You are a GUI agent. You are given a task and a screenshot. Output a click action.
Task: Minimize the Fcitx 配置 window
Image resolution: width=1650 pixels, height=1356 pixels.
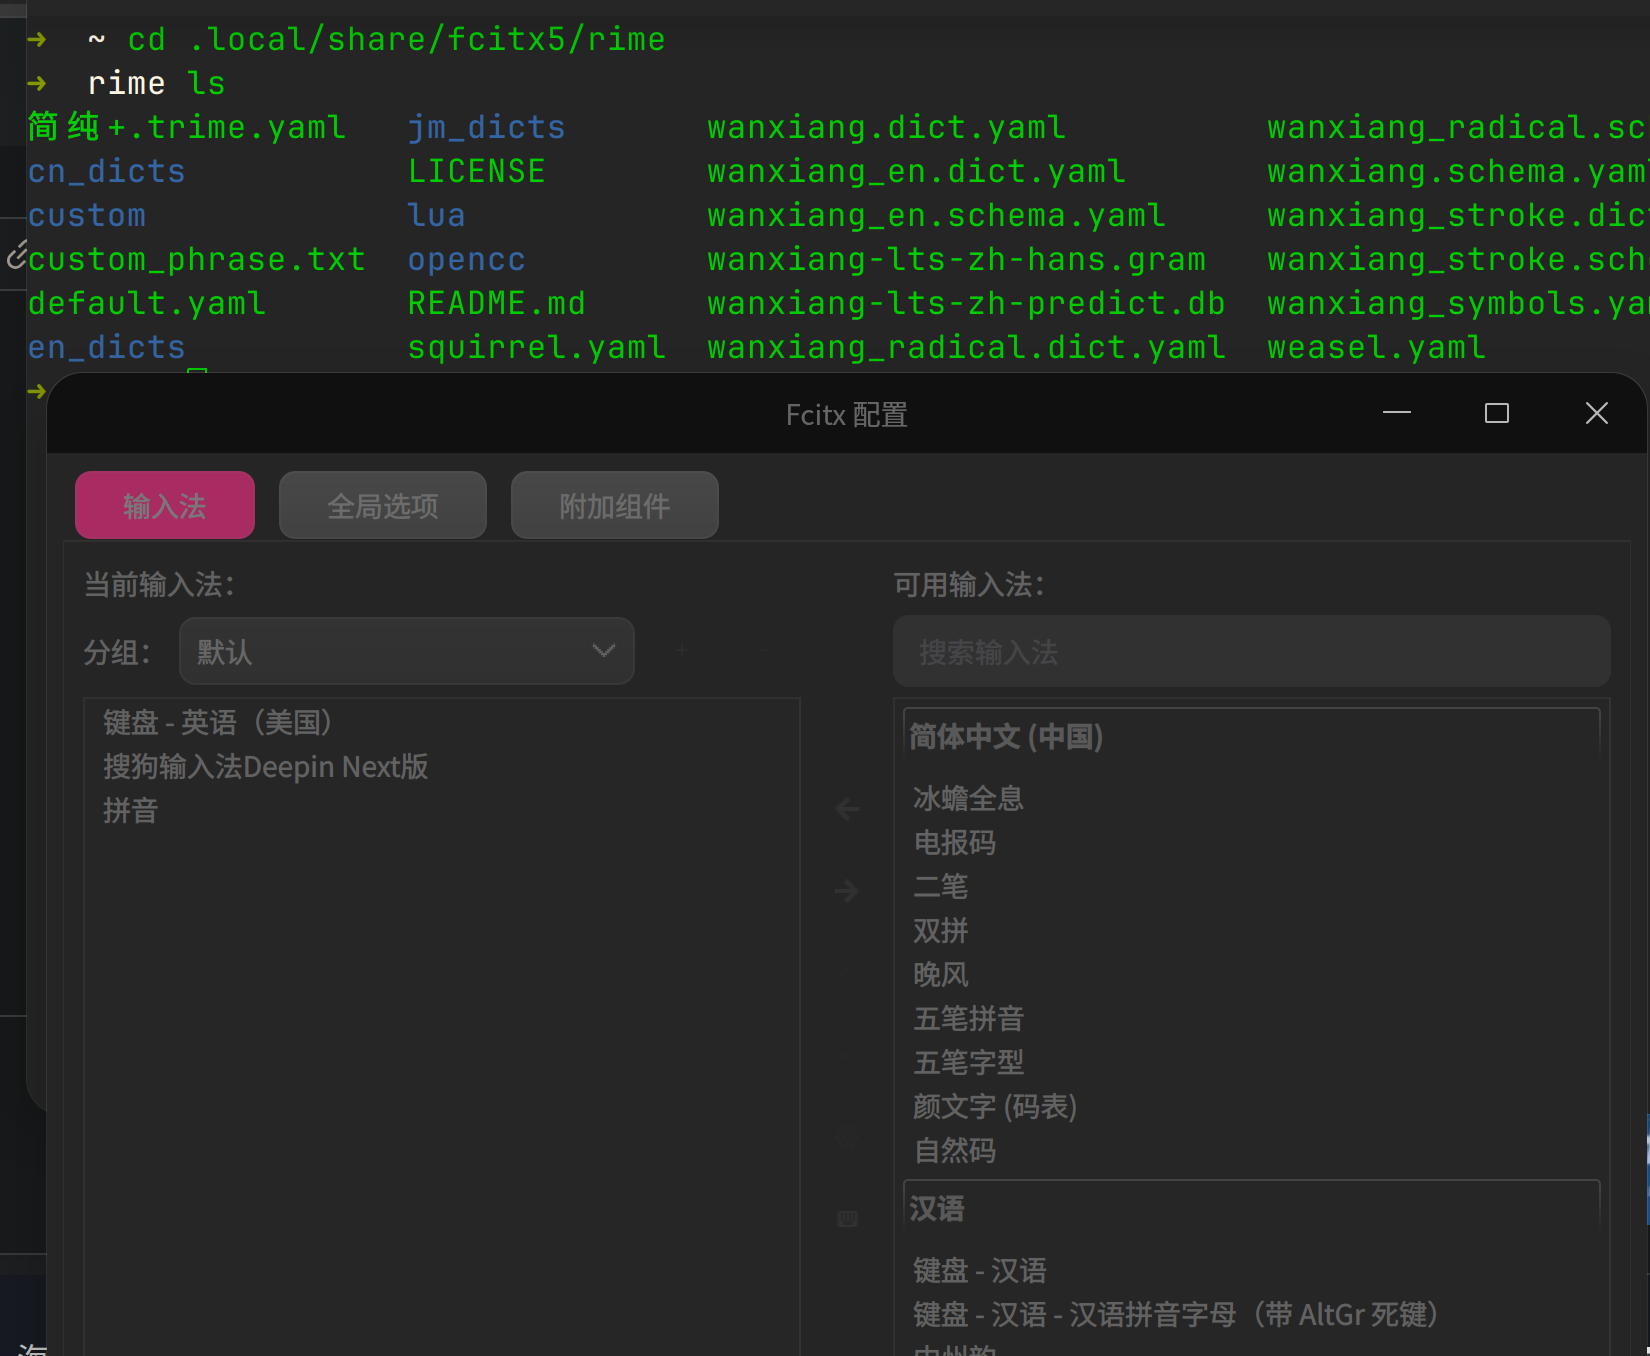(1396, 413)
